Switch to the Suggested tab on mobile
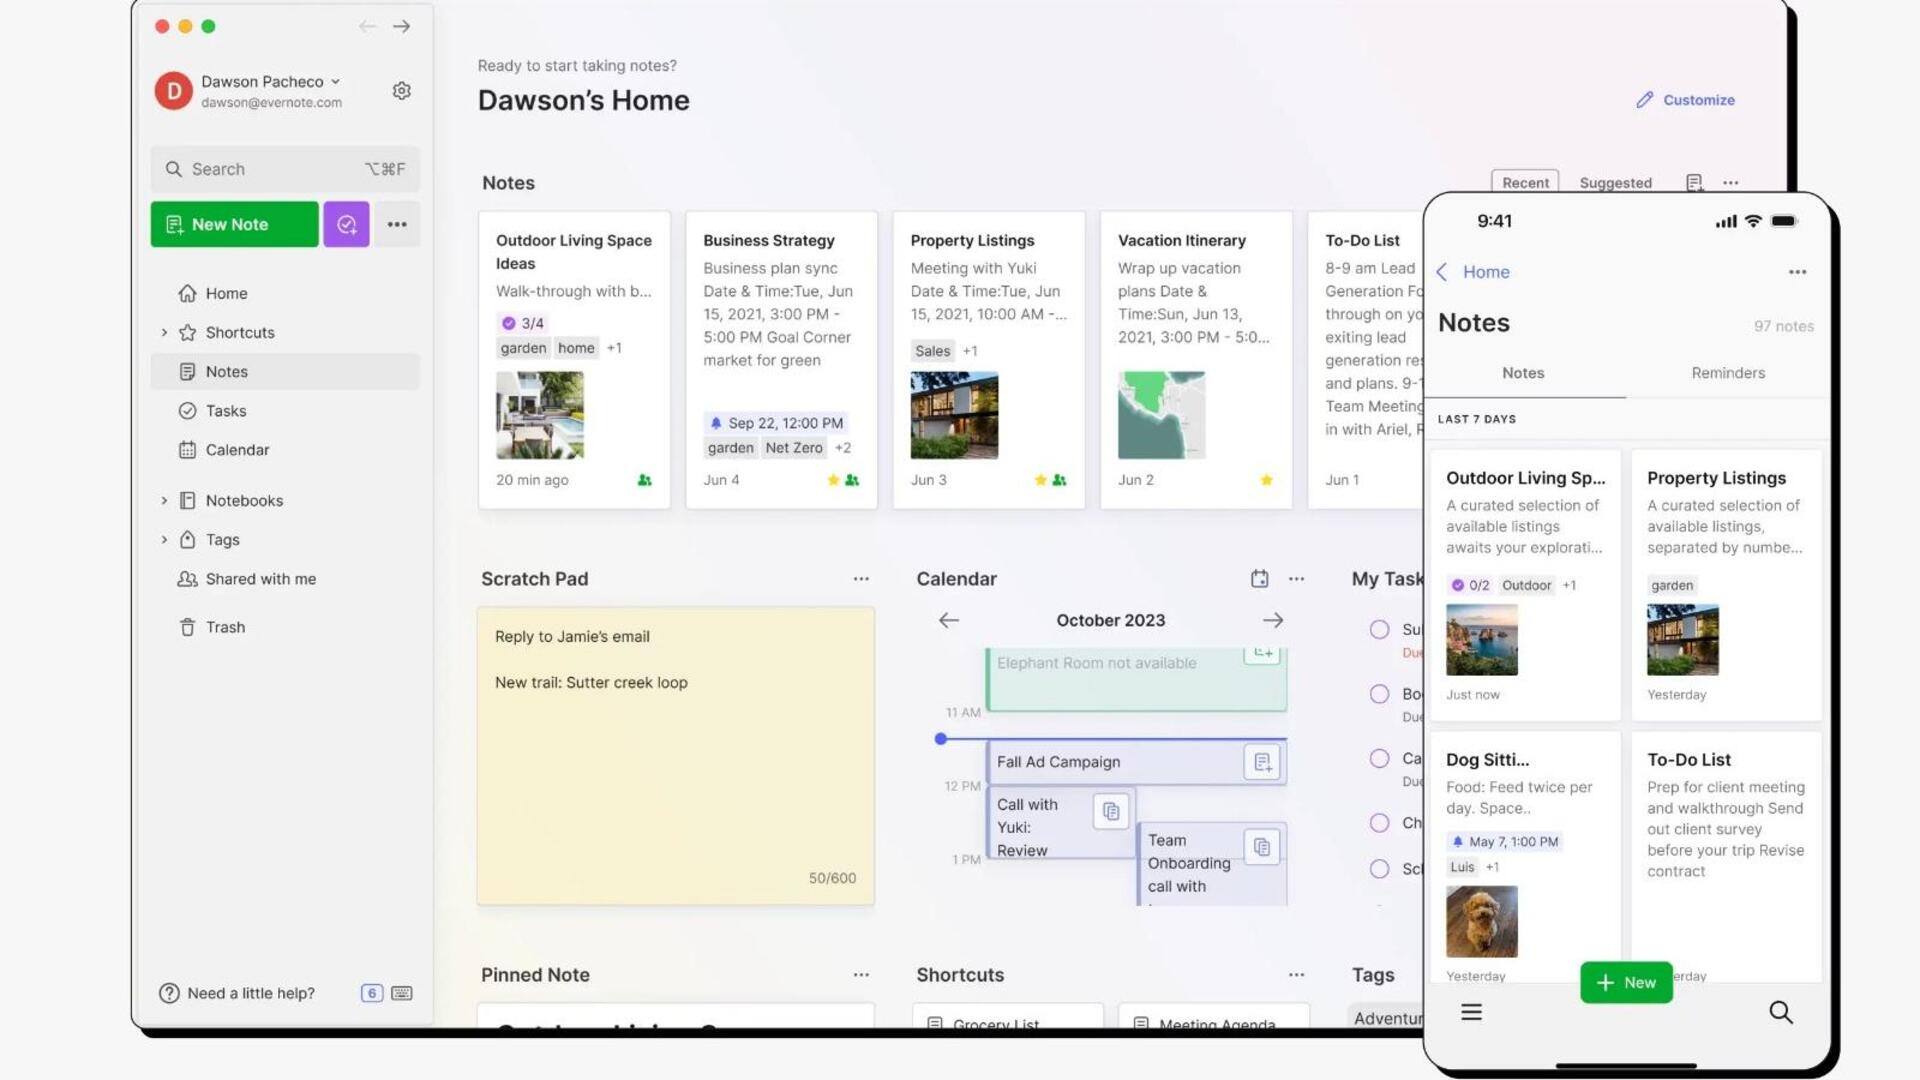Viewport: 1920px width, 1080px height. click(x=1615, y=182)
